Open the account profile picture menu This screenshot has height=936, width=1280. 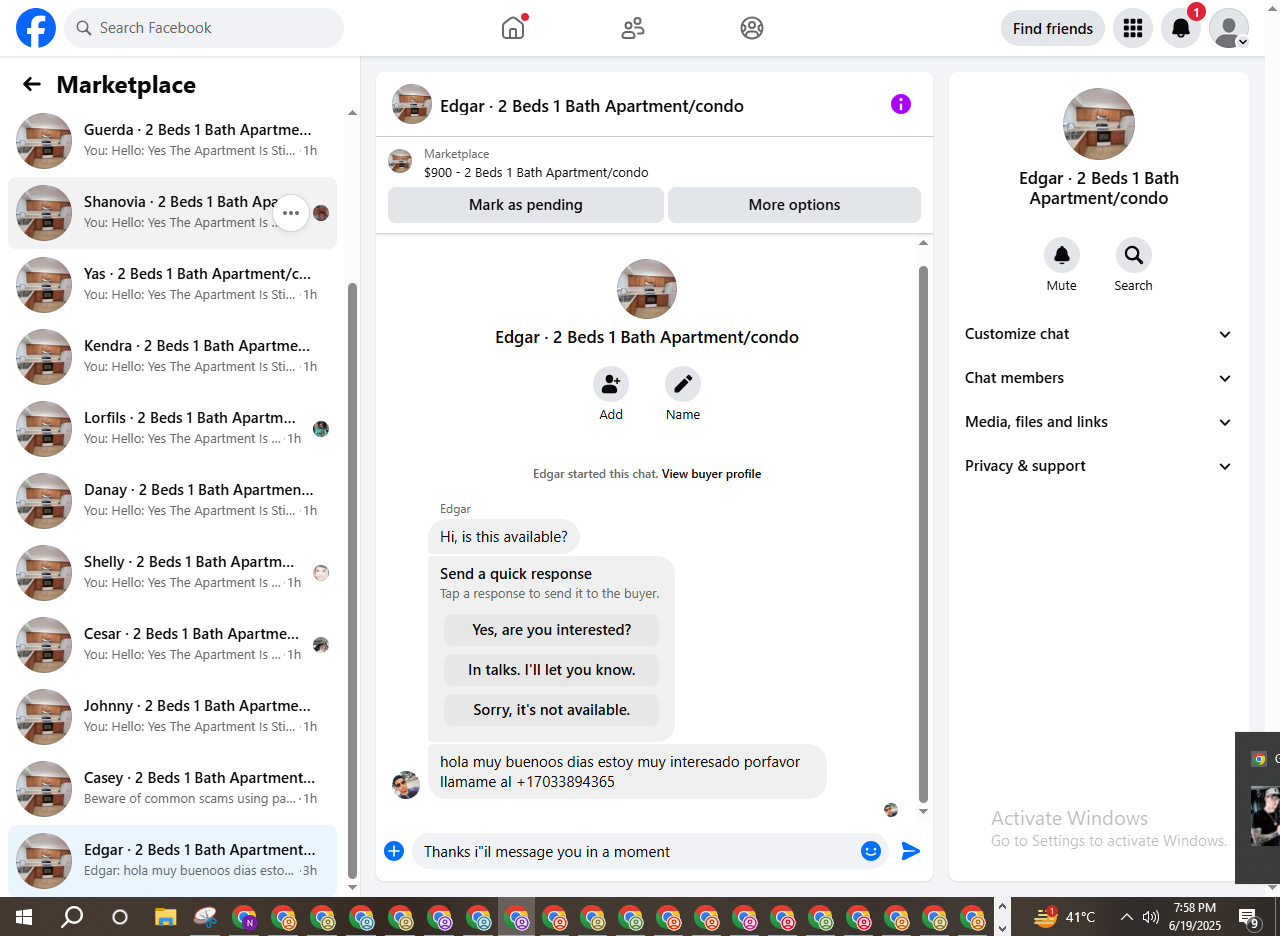pyautogui.click(x=1229, y=28)
